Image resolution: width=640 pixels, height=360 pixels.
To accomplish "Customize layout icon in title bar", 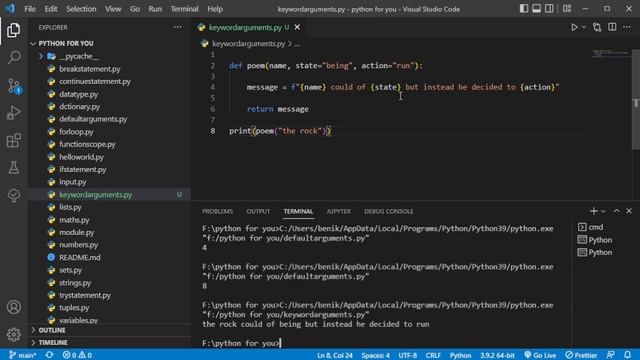I will coord(567,9).
